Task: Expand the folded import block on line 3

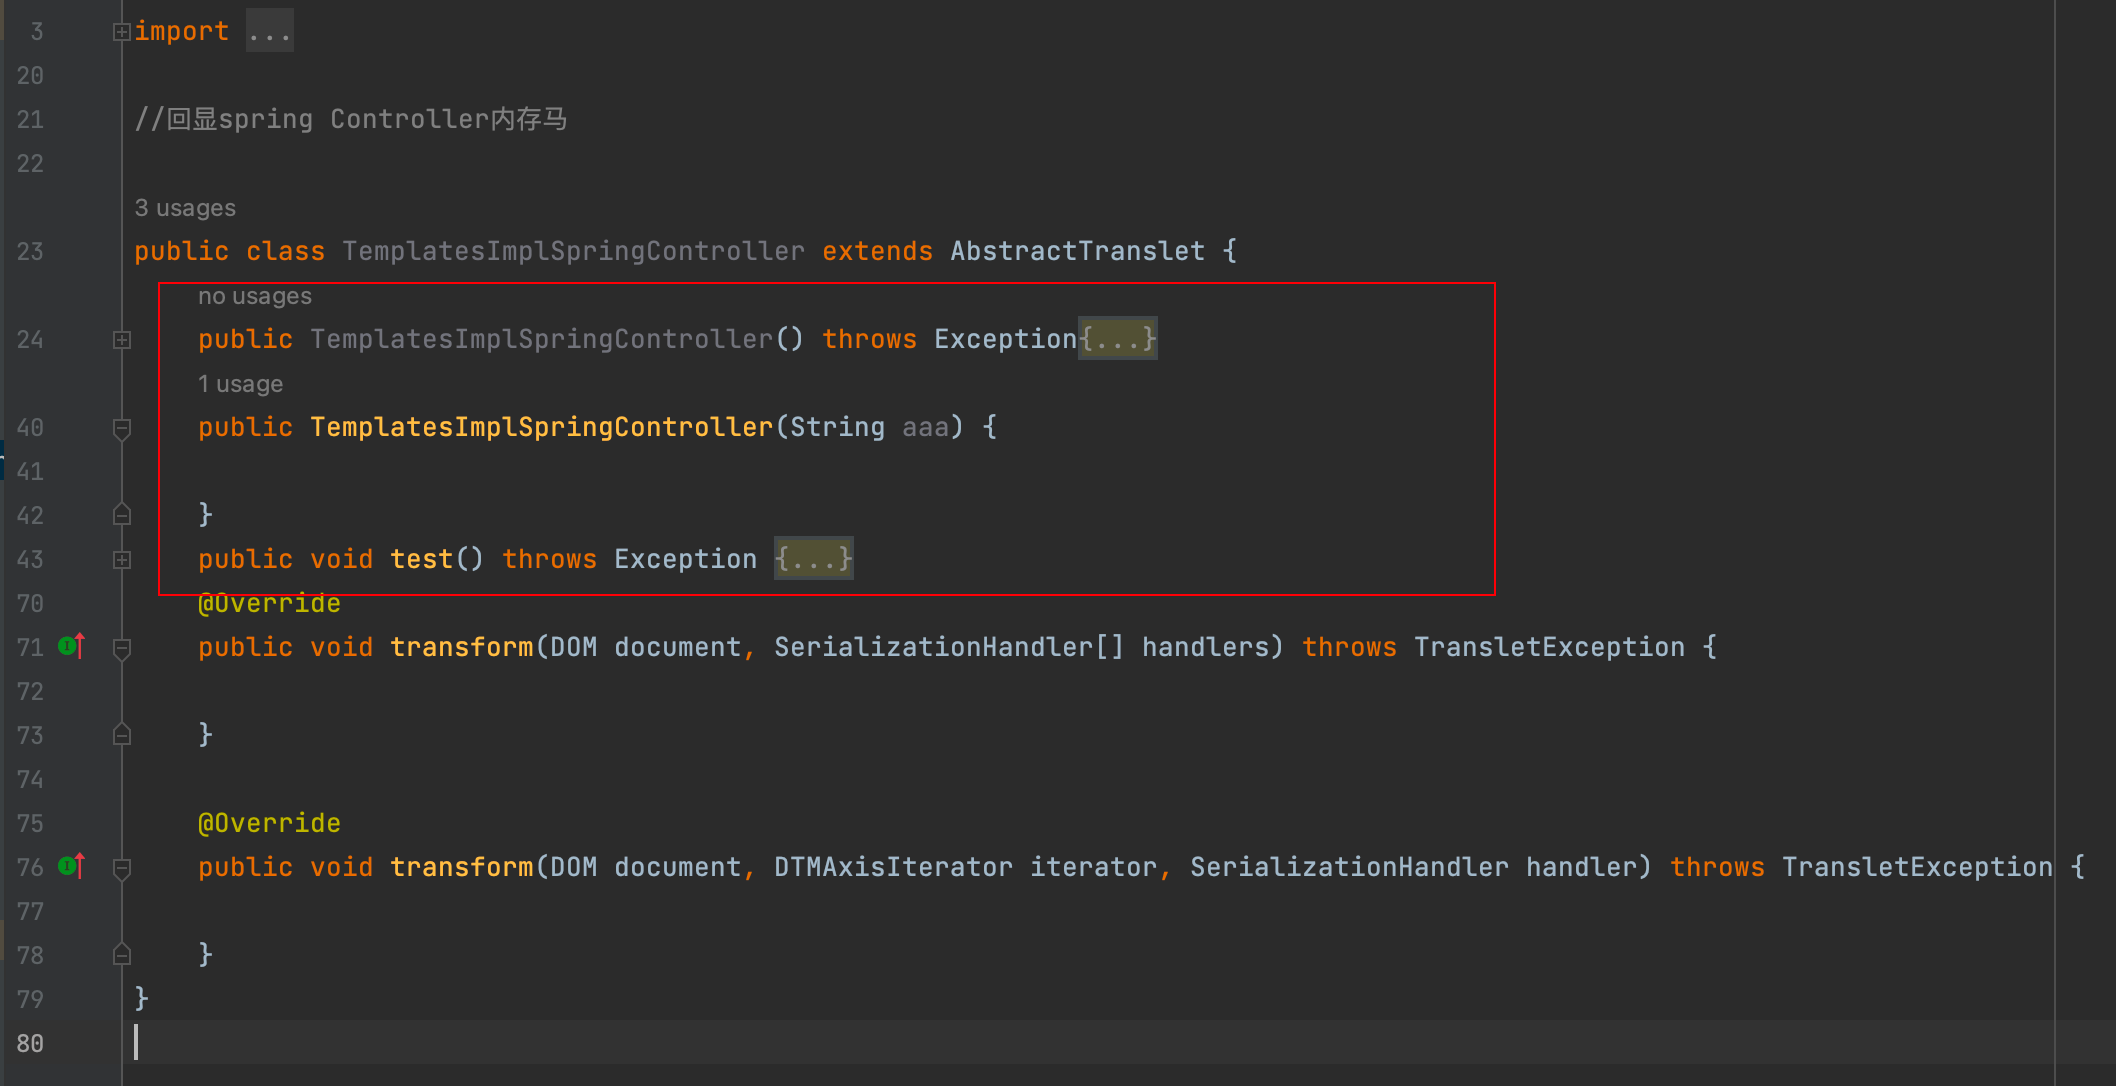Action: pos(122,32)
